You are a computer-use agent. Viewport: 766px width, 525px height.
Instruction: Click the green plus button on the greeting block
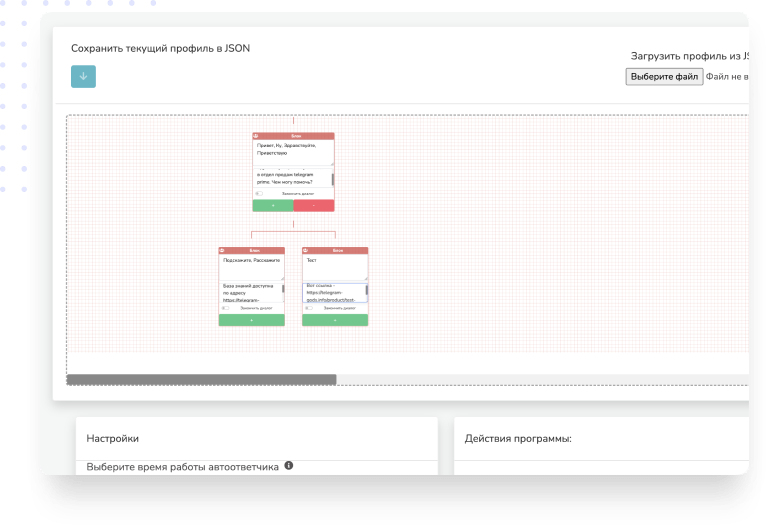pos(273,205)
